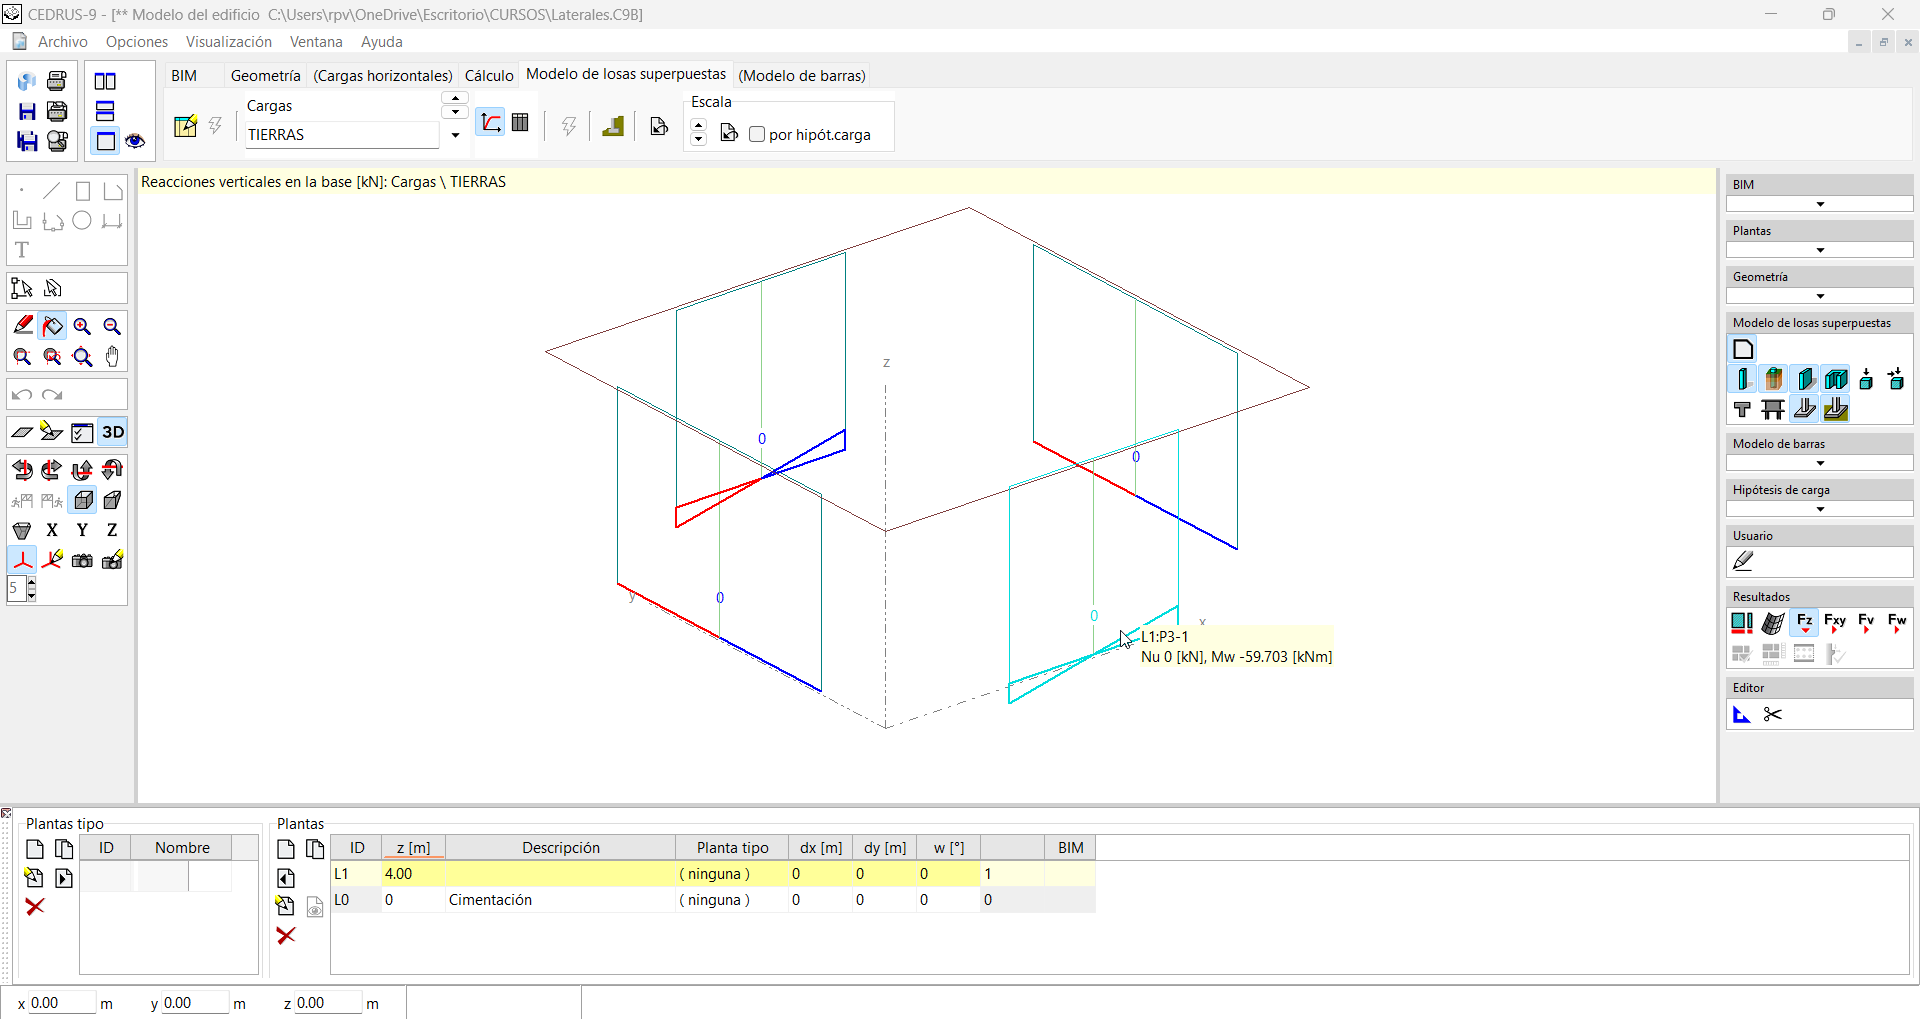Click the print icon in top toolbar
Screen dimensions: 1920x1020
tap(57, 81)
